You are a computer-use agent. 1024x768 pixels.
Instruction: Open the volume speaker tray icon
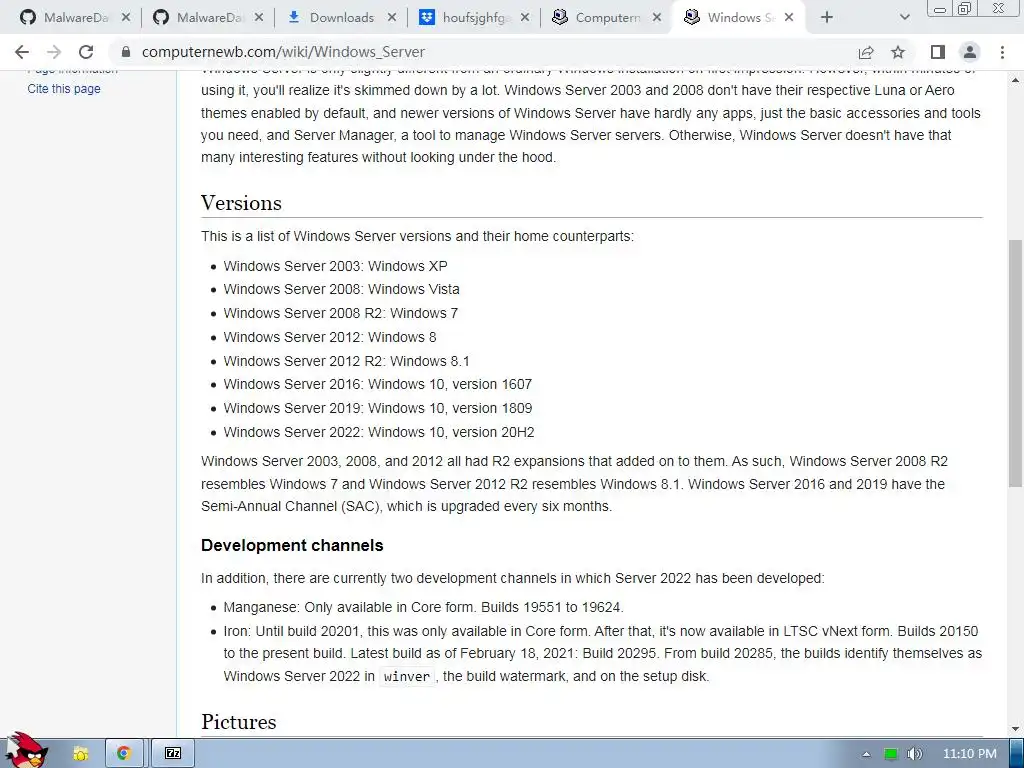[x=914, y=754]
